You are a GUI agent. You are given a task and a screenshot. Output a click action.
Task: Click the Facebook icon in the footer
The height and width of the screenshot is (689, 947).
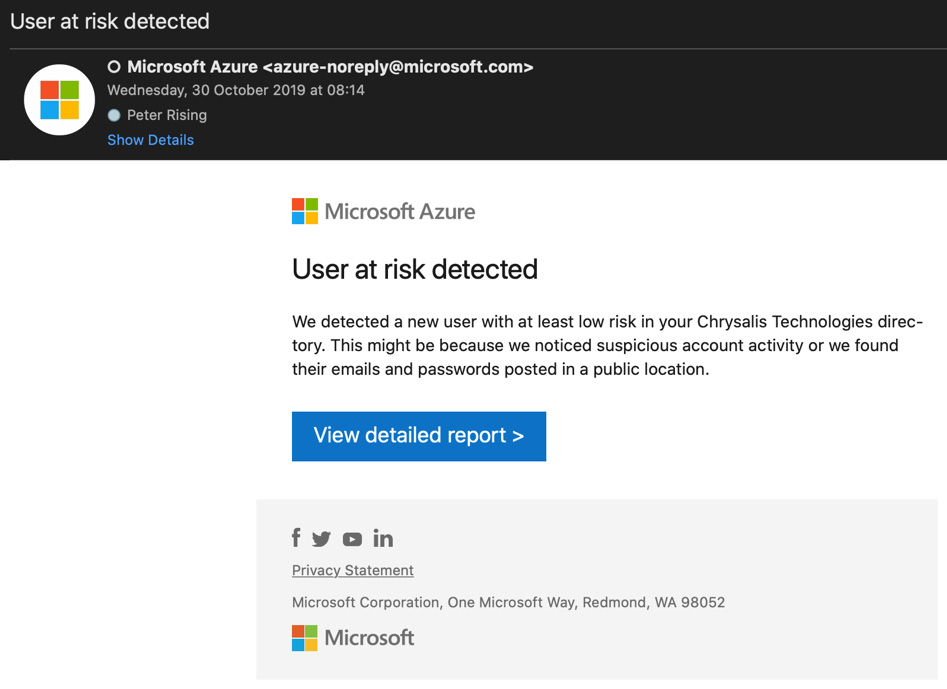(x=296, y=538)
